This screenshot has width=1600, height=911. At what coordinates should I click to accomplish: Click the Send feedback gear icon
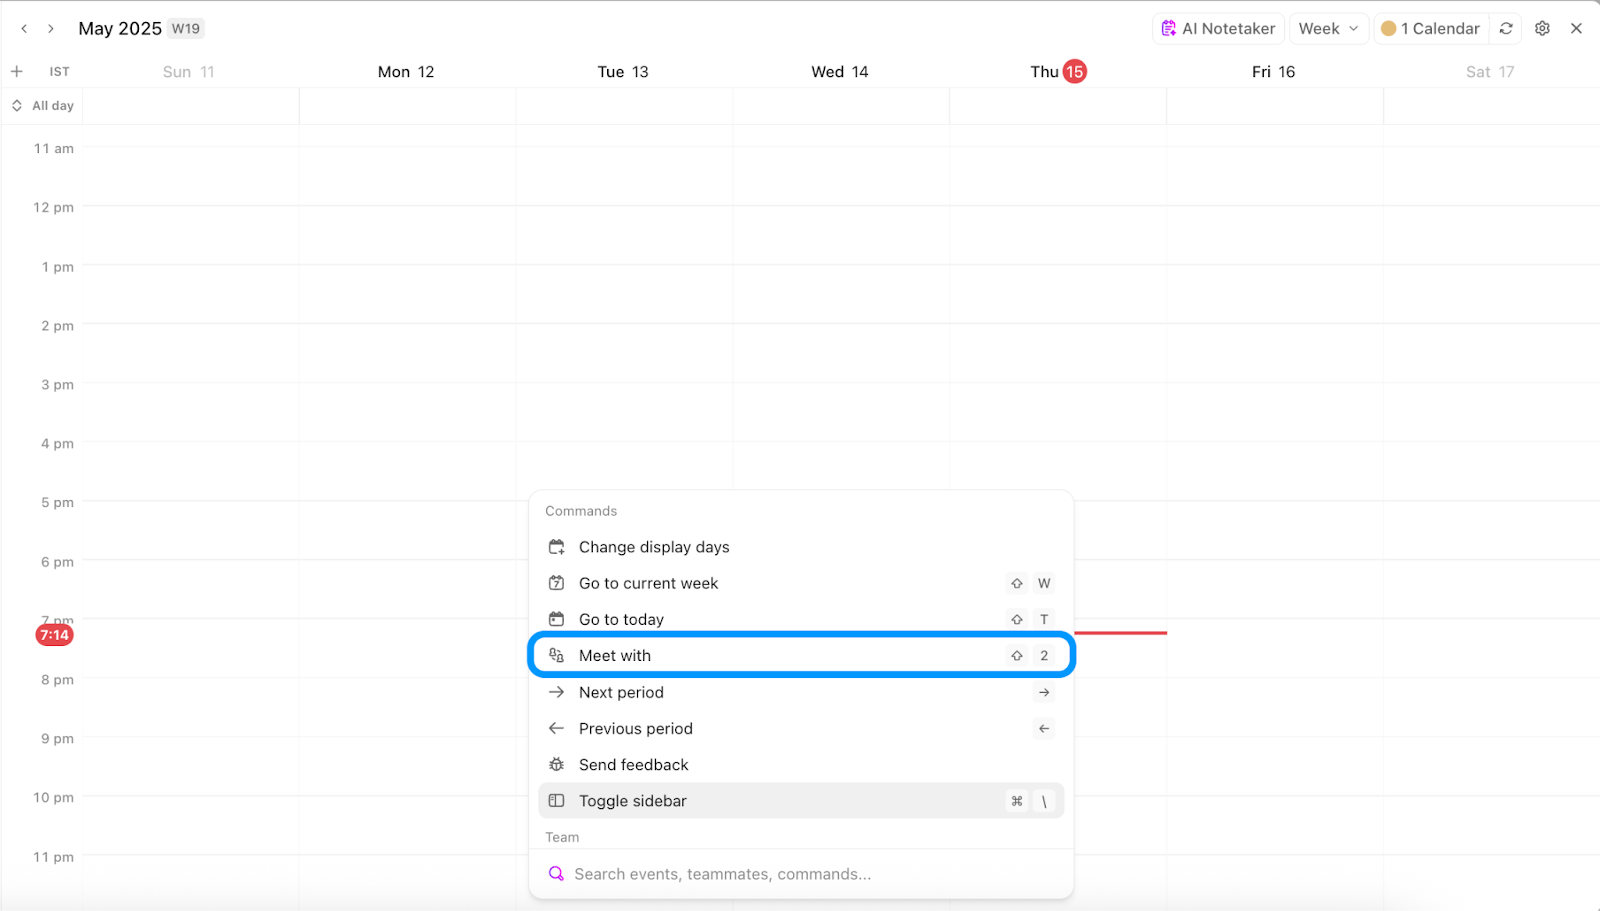click(556, 764)
